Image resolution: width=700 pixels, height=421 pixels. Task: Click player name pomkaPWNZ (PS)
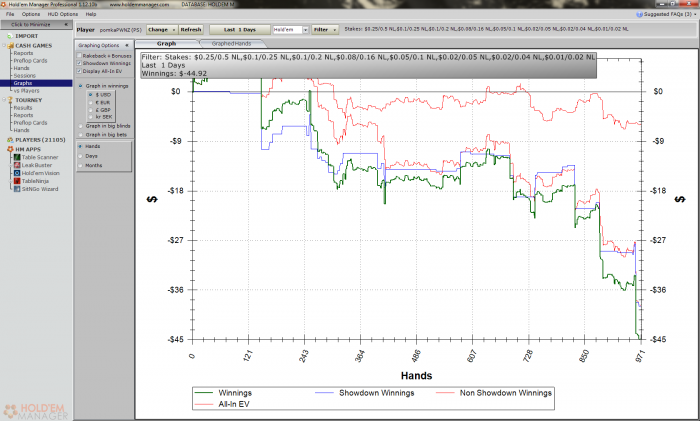tap(121, 30)
